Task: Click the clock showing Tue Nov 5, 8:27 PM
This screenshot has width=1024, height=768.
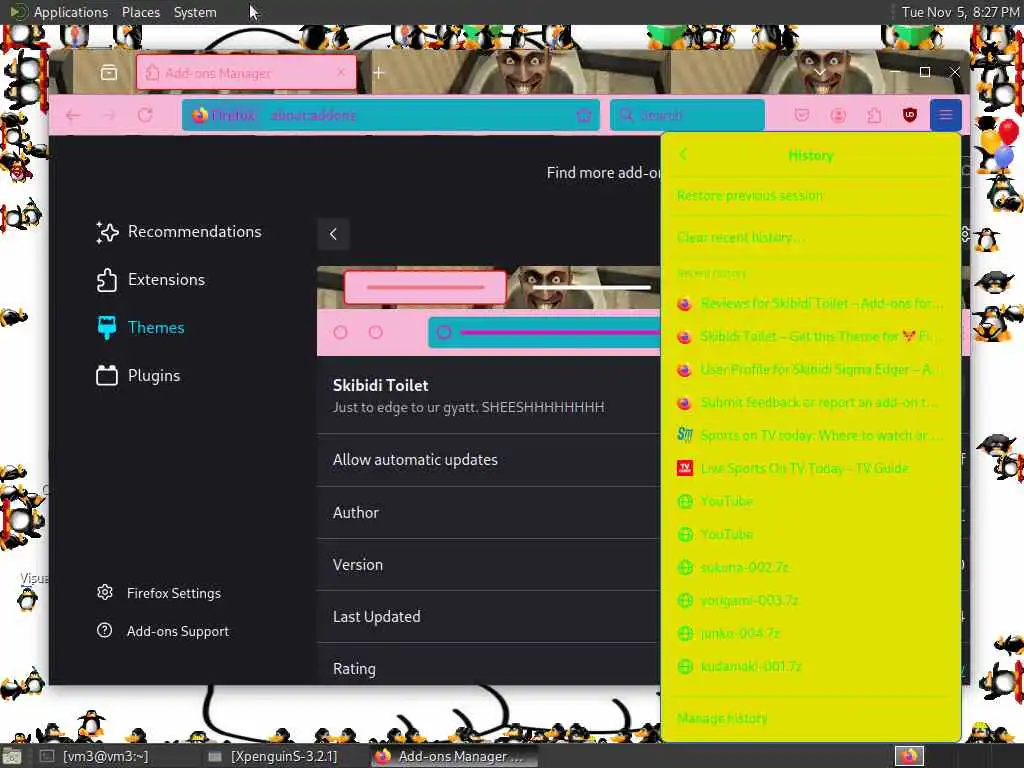Action: coord(959,12)
